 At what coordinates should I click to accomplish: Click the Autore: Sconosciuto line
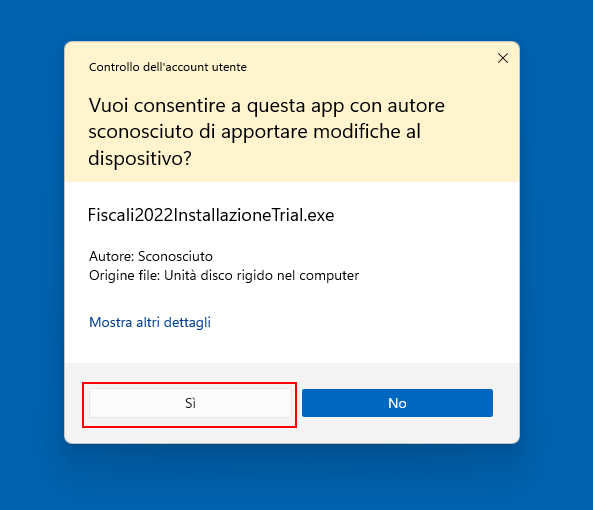[x=151, y=256]
